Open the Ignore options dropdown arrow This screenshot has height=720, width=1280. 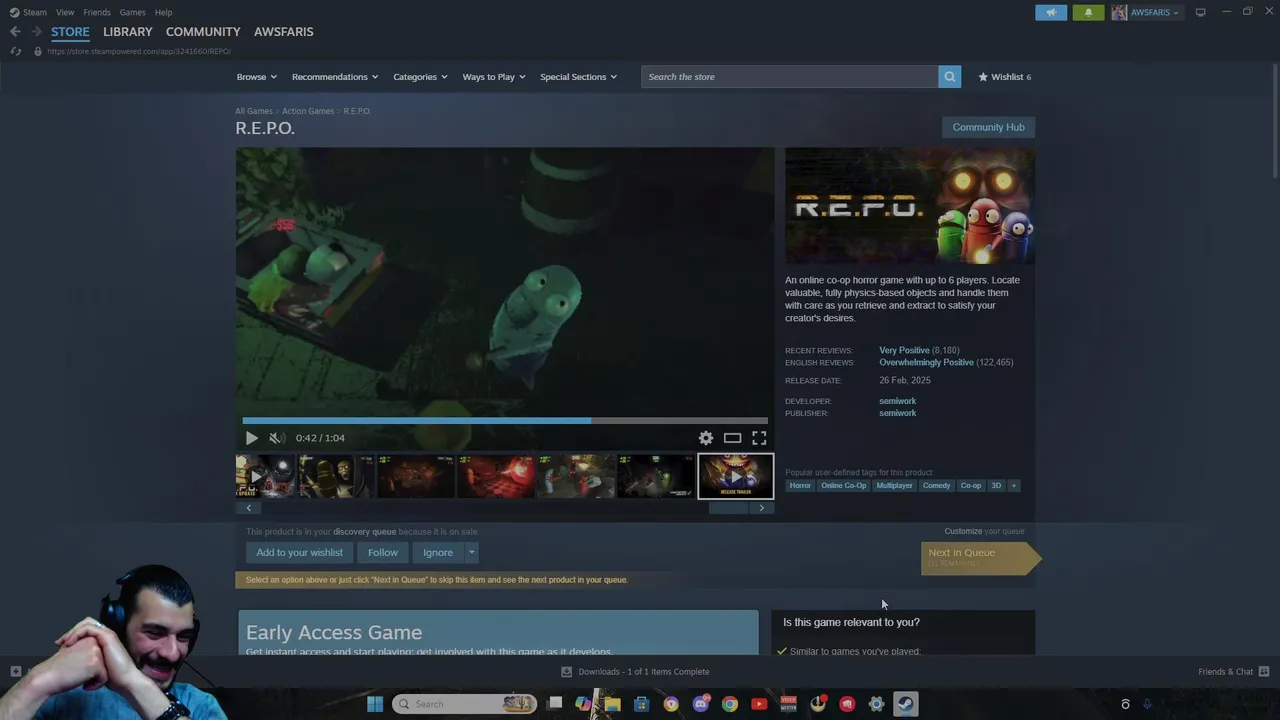[471, 552]
